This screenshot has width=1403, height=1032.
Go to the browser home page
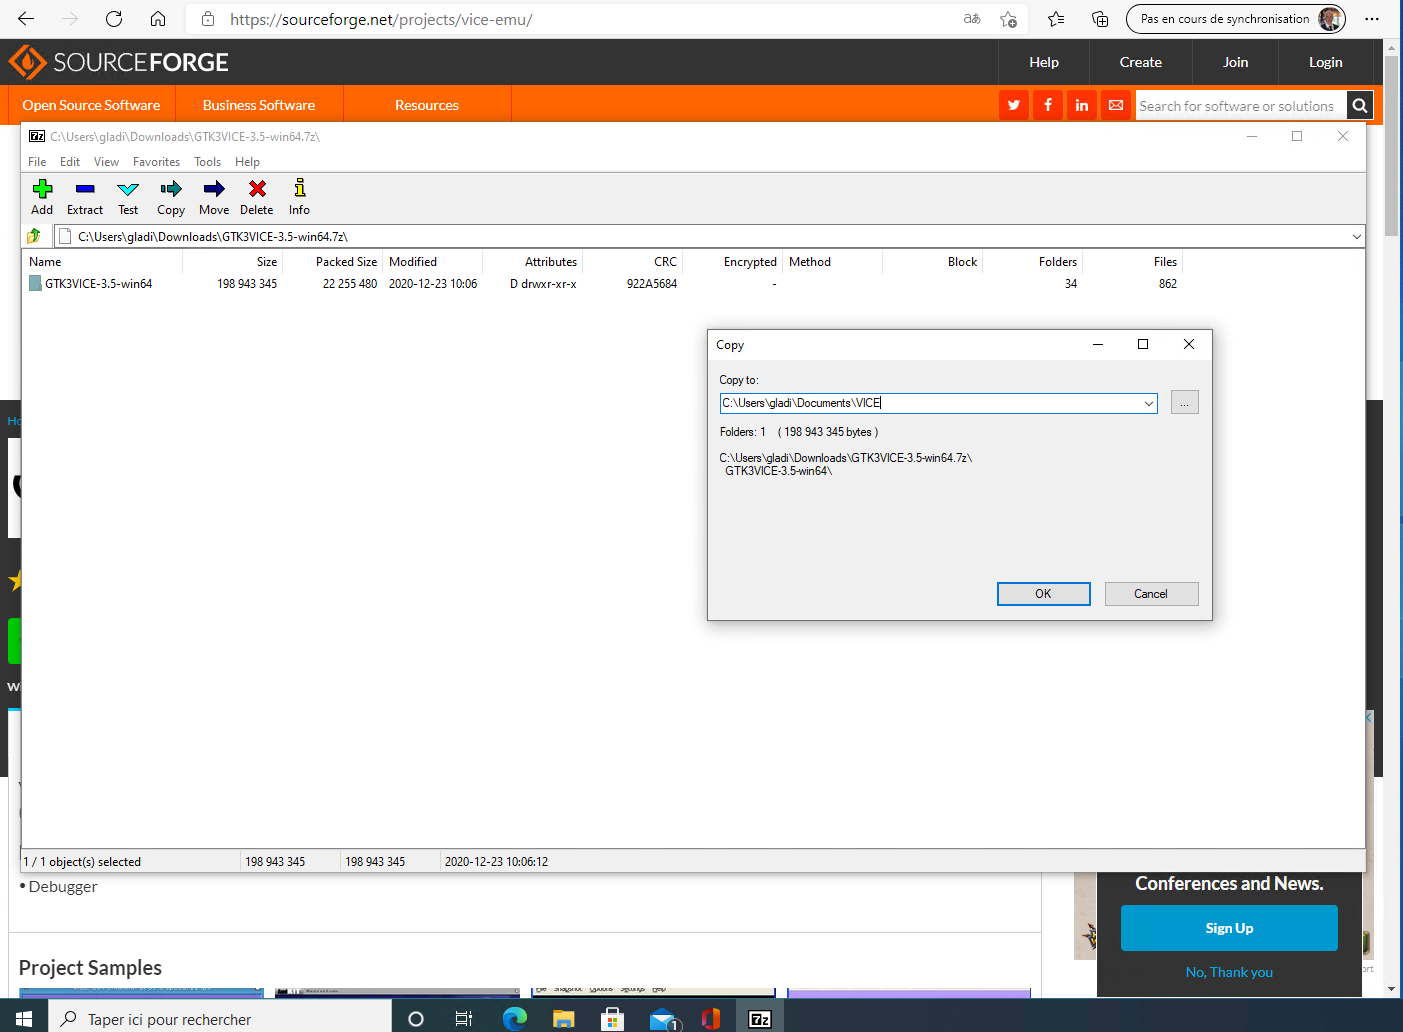click(x=158, y=19)
